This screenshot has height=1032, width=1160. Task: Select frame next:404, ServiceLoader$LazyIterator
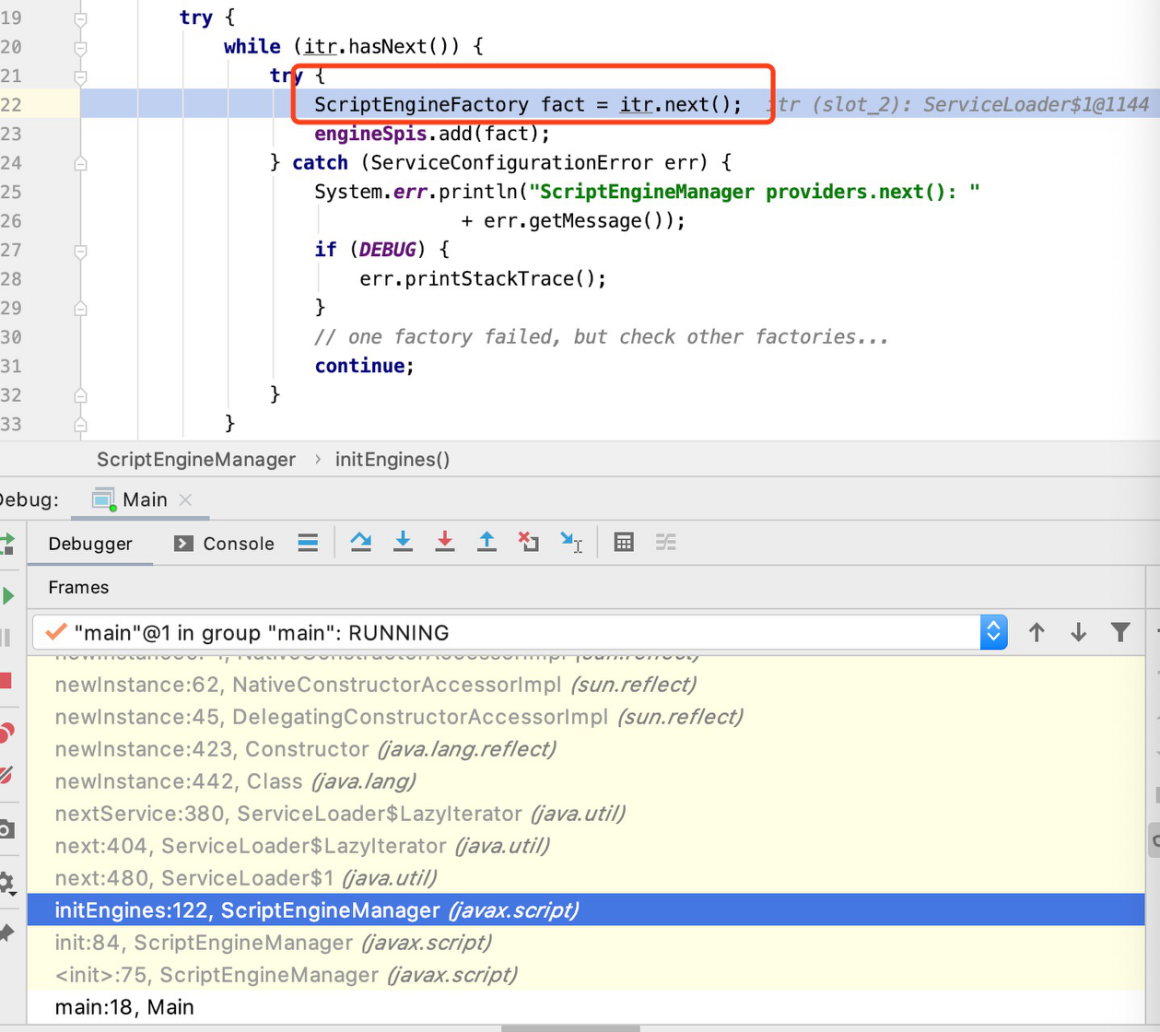pos(586,846)
